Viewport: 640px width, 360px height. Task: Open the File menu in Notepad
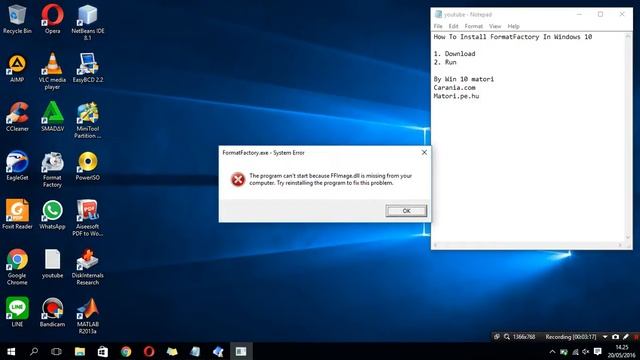[438, 26]
